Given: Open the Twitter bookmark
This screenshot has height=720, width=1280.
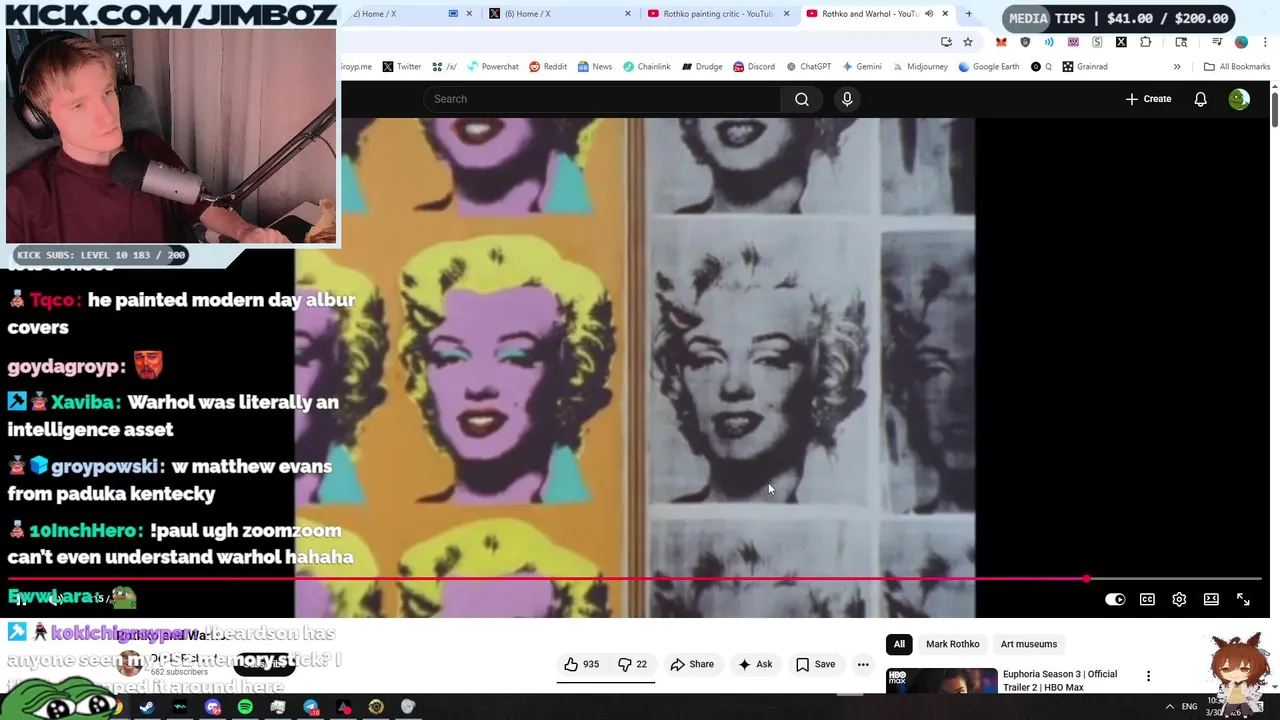Looking at the screenshot, I should click(x=401, y=67).
